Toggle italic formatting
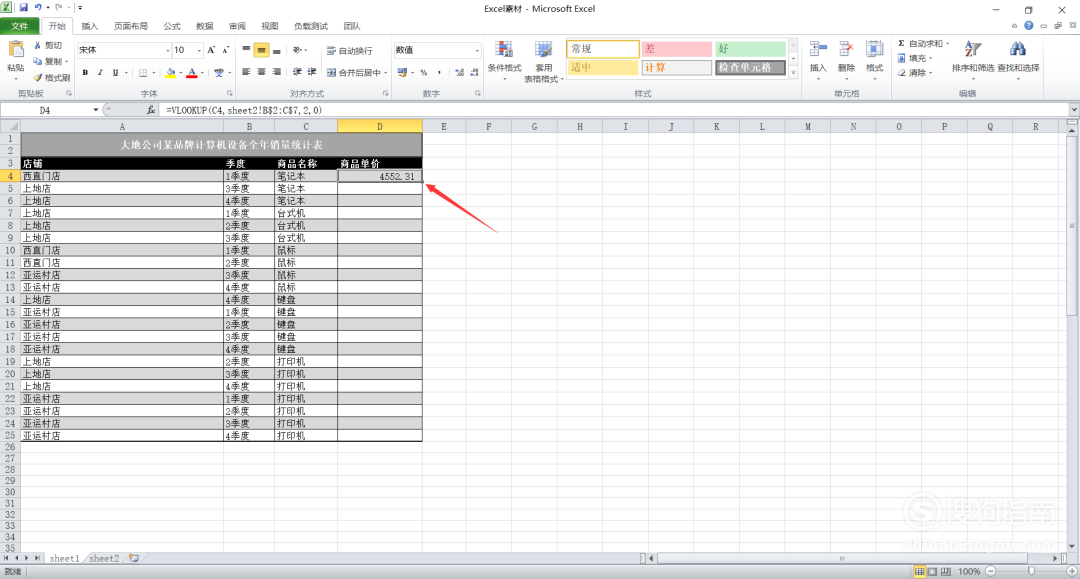This screenshot has width=1080, height=579. (100, 72)
